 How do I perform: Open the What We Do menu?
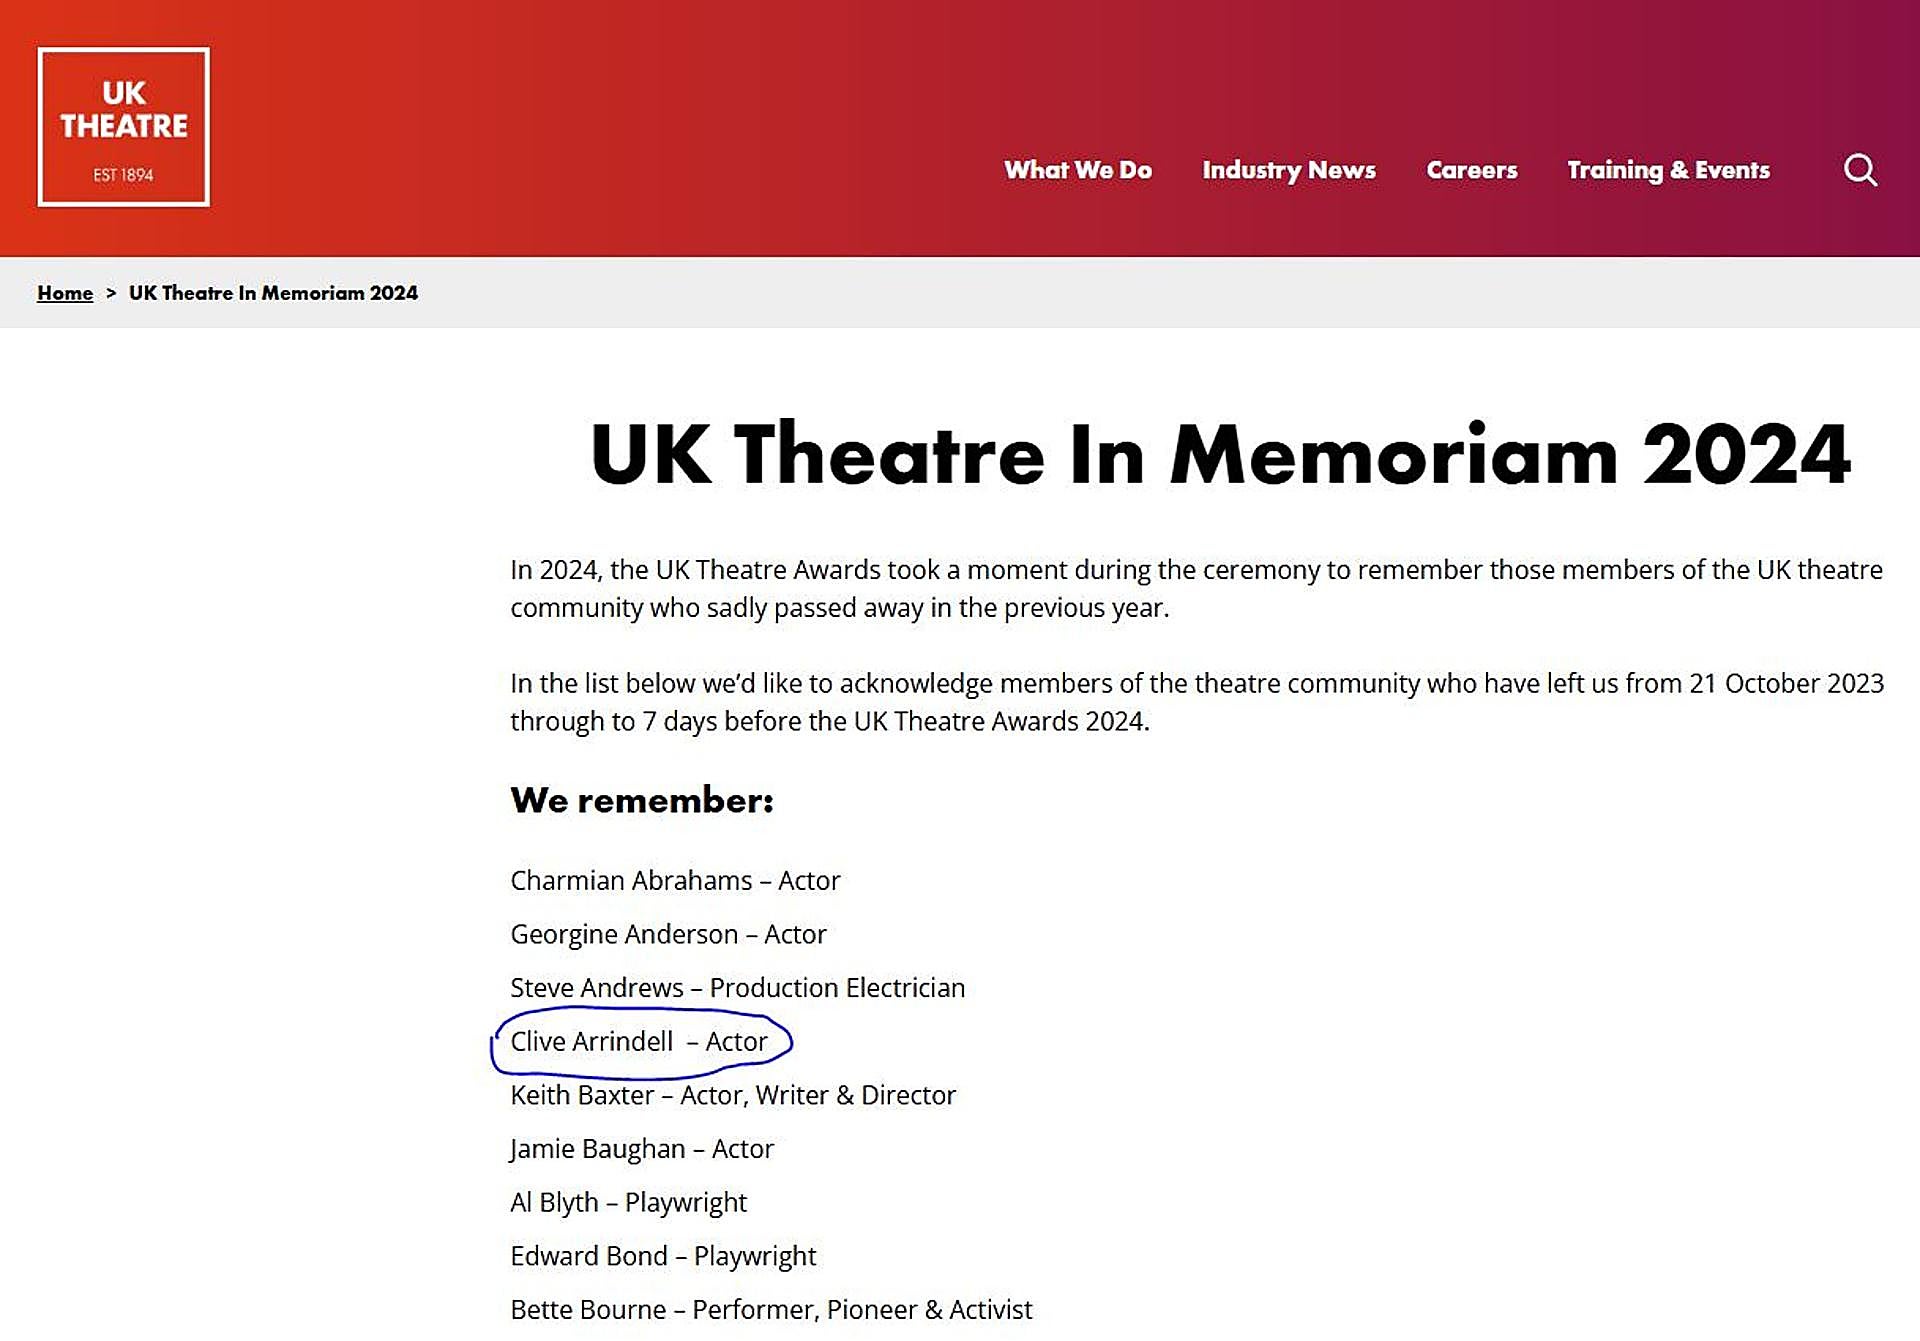coord(1077,170)
